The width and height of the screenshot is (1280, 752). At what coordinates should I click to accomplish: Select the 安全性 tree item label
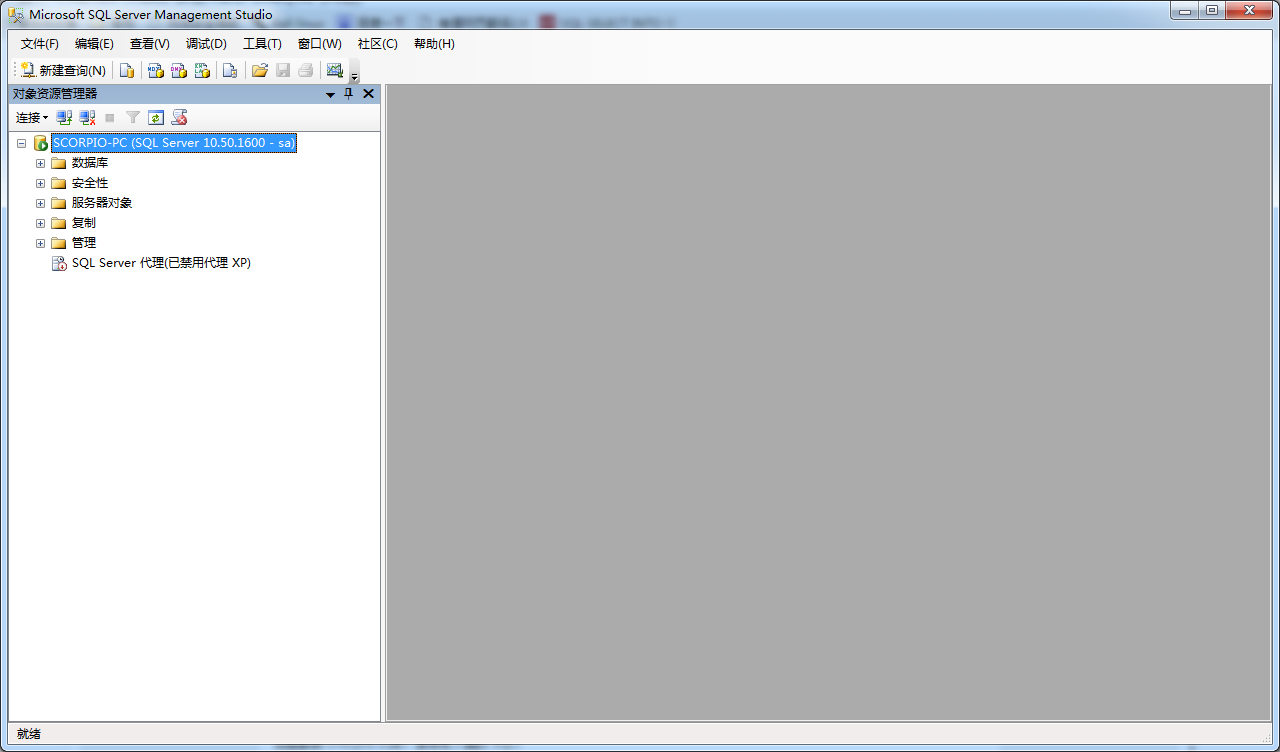(x=90, y=183)
